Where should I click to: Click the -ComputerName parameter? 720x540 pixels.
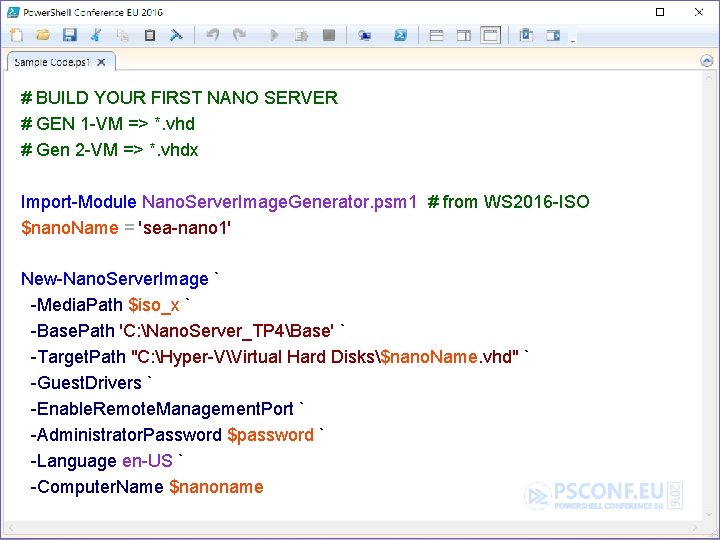click(x=97, y=487)
